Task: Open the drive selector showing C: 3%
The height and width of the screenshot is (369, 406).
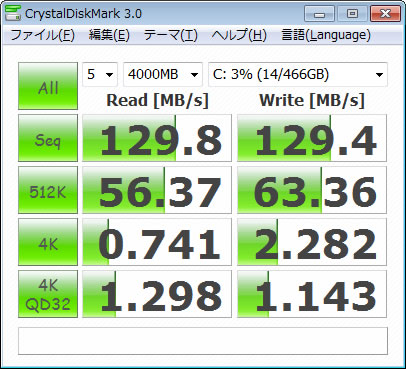Action: point(298,74)
